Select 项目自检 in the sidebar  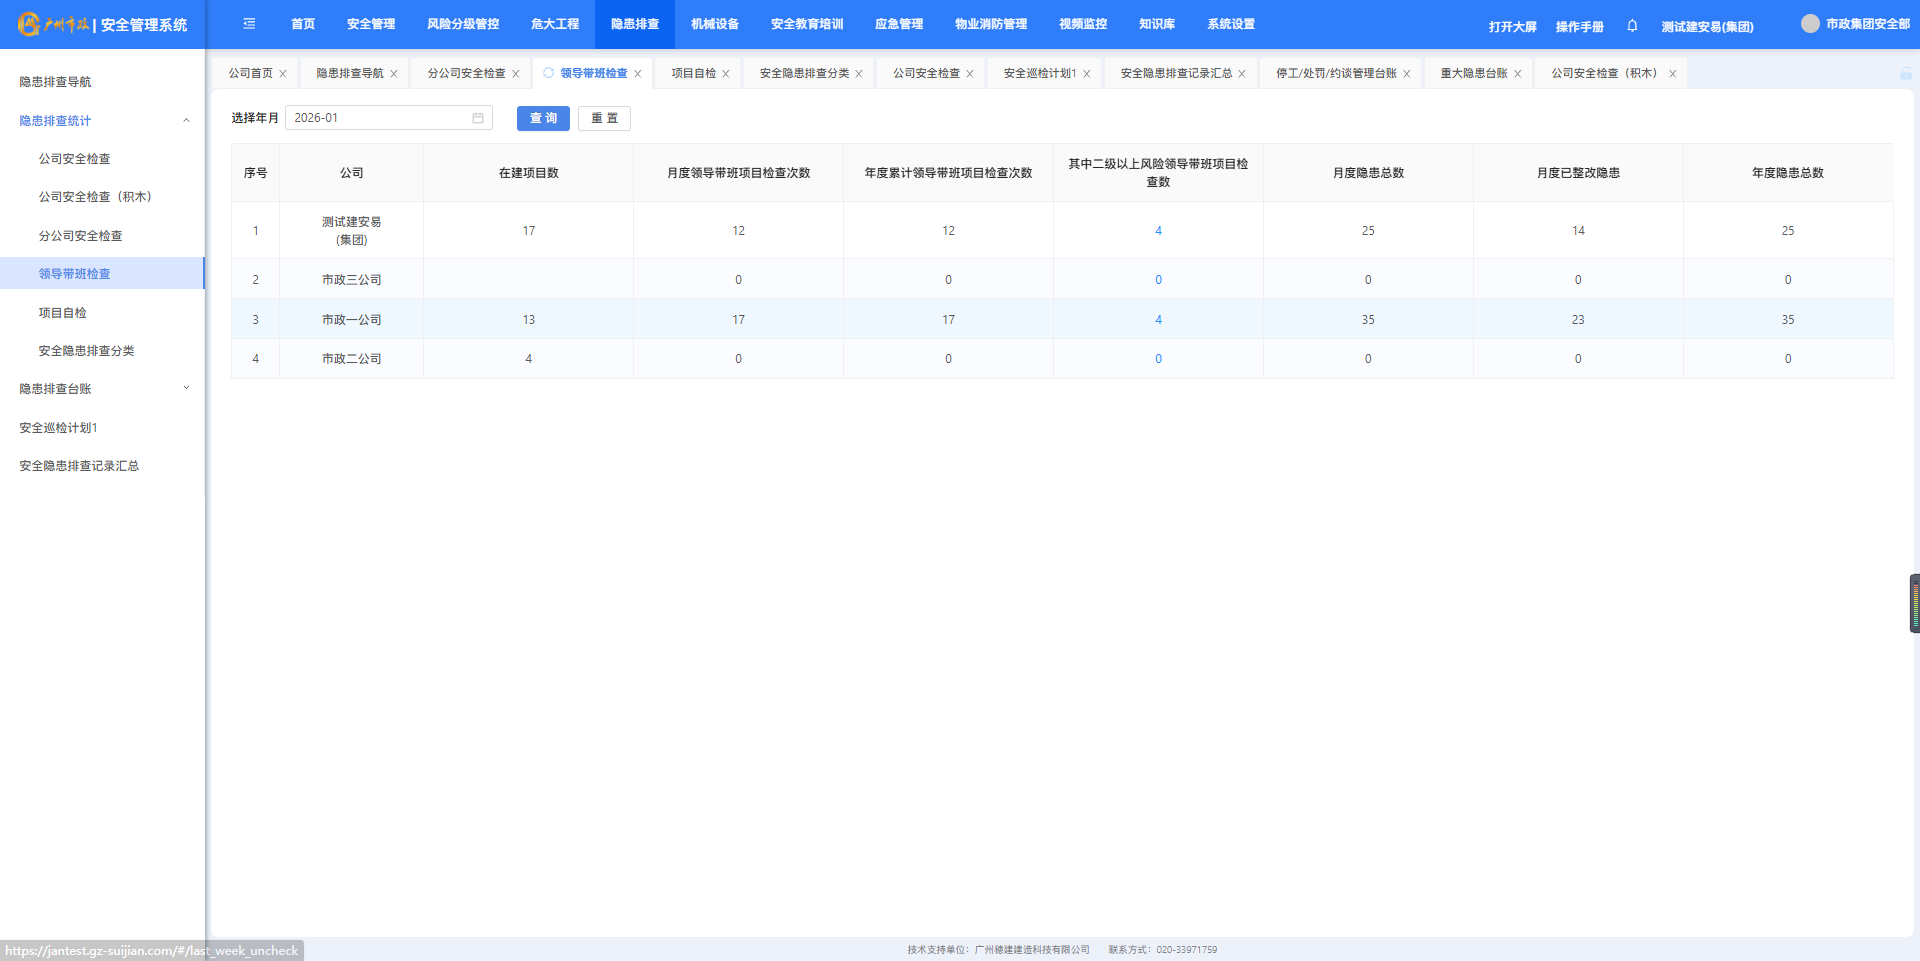pos(62,313)
